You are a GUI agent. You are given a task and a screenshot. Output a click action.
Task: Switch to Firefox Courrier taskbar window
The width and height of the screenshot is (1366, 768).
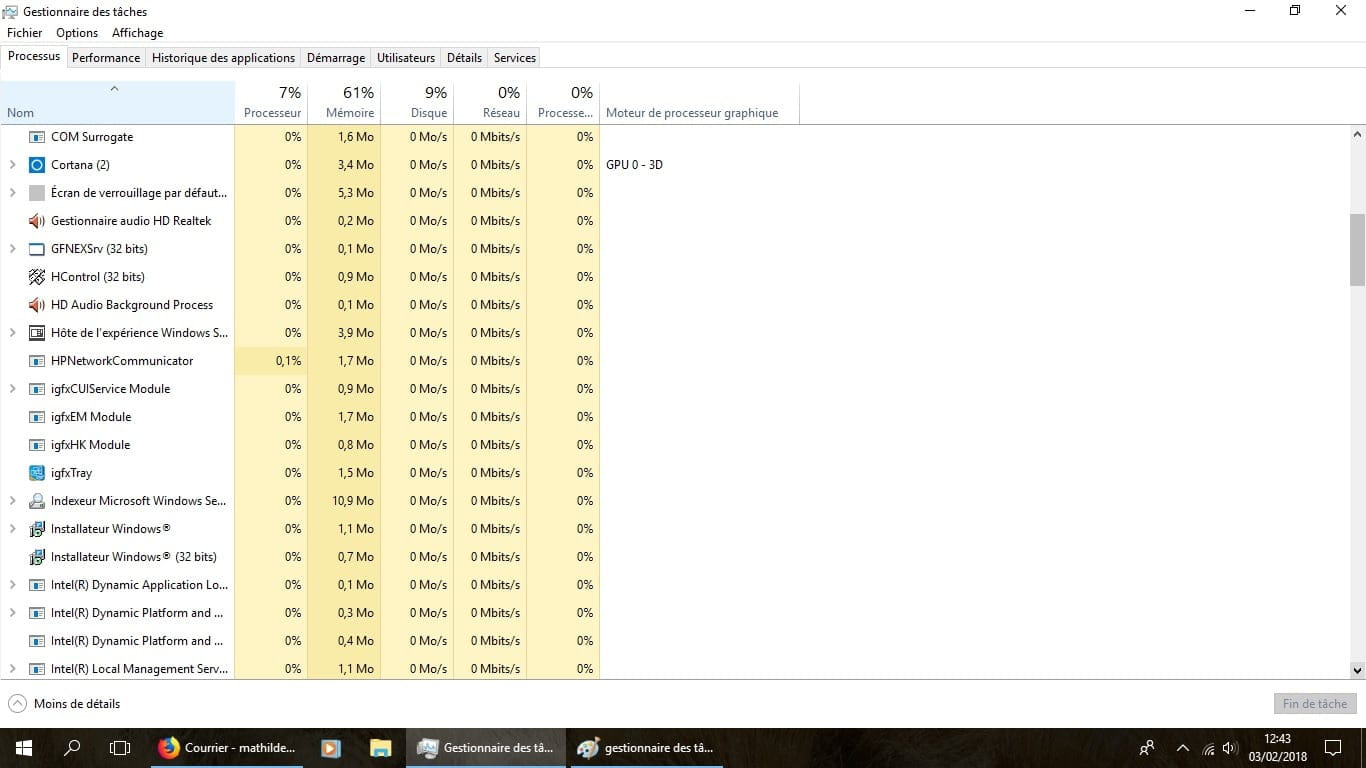point(229,748)
